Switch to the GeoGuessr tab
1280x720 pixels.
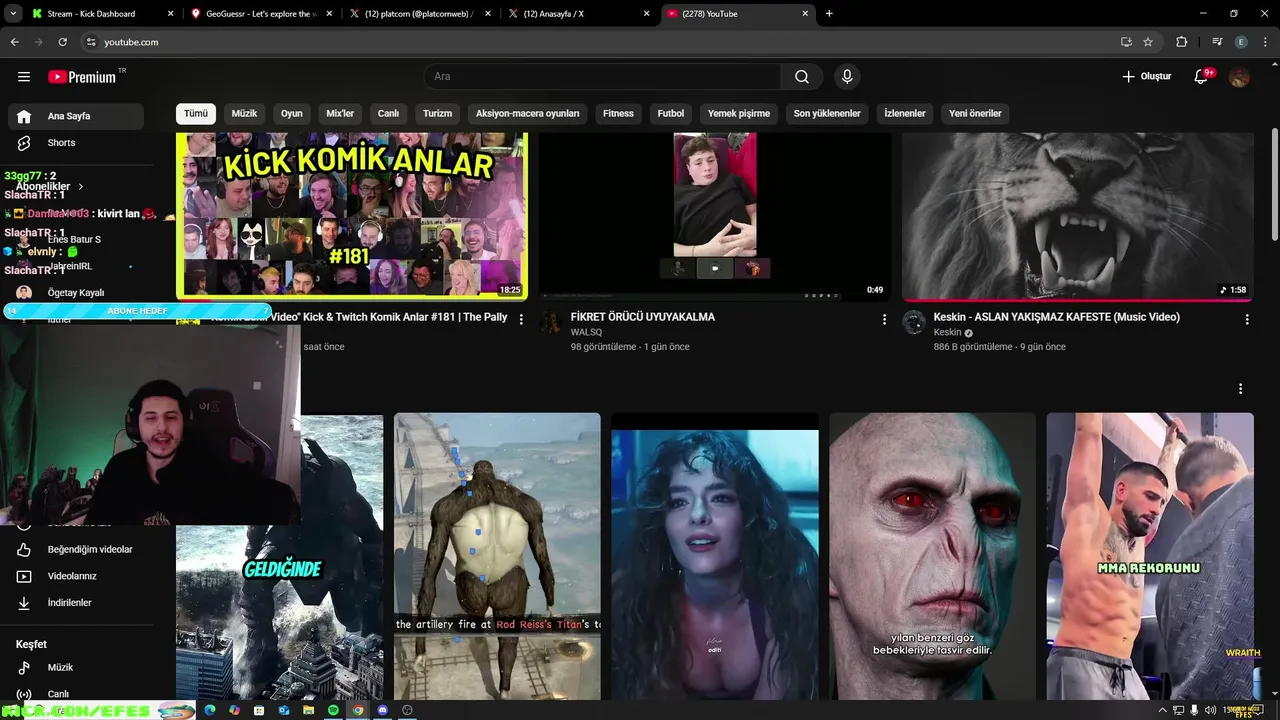[259, 14]
